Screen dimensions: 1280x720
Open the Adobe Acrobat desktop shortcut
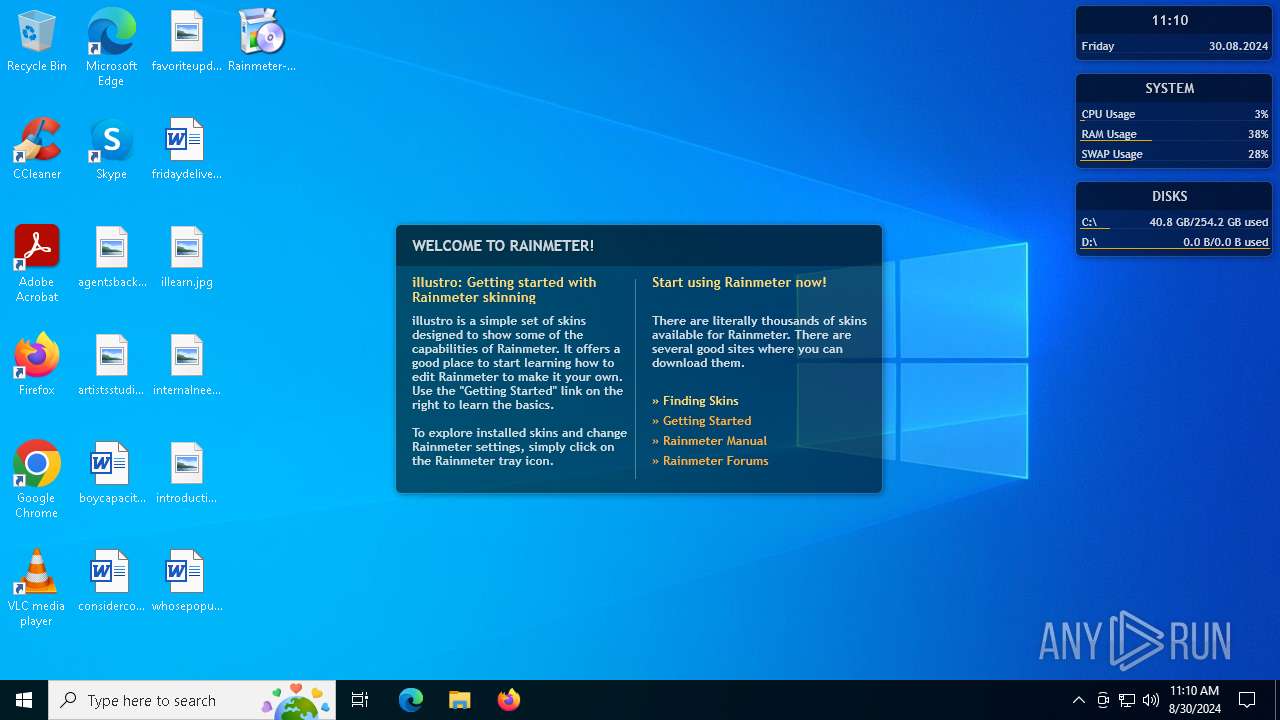coord(37,264)
